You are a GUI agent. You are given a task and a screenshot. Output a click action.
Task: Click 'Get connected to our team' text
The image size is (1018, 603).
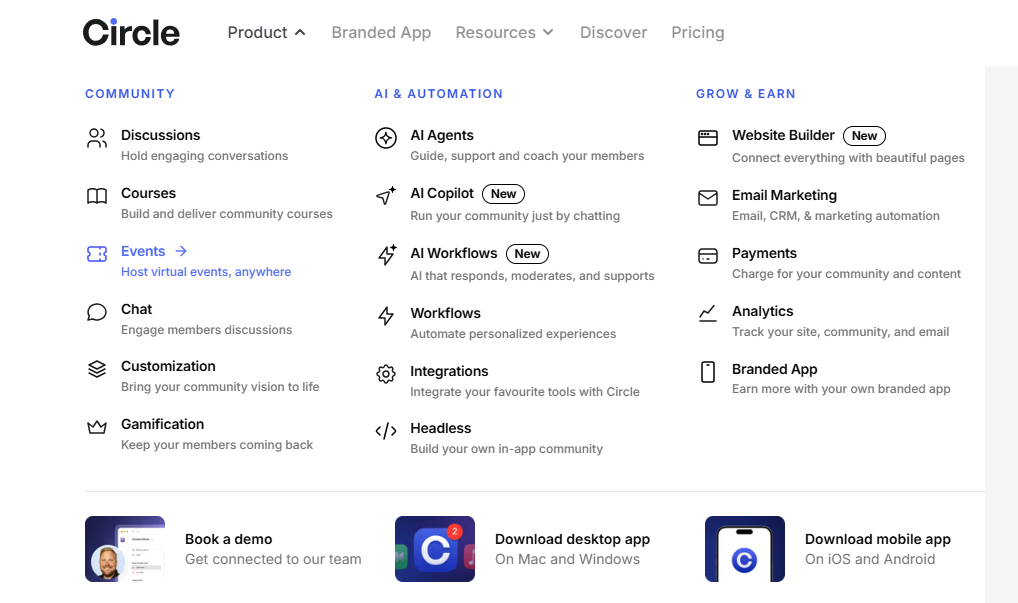pos(273,559)
